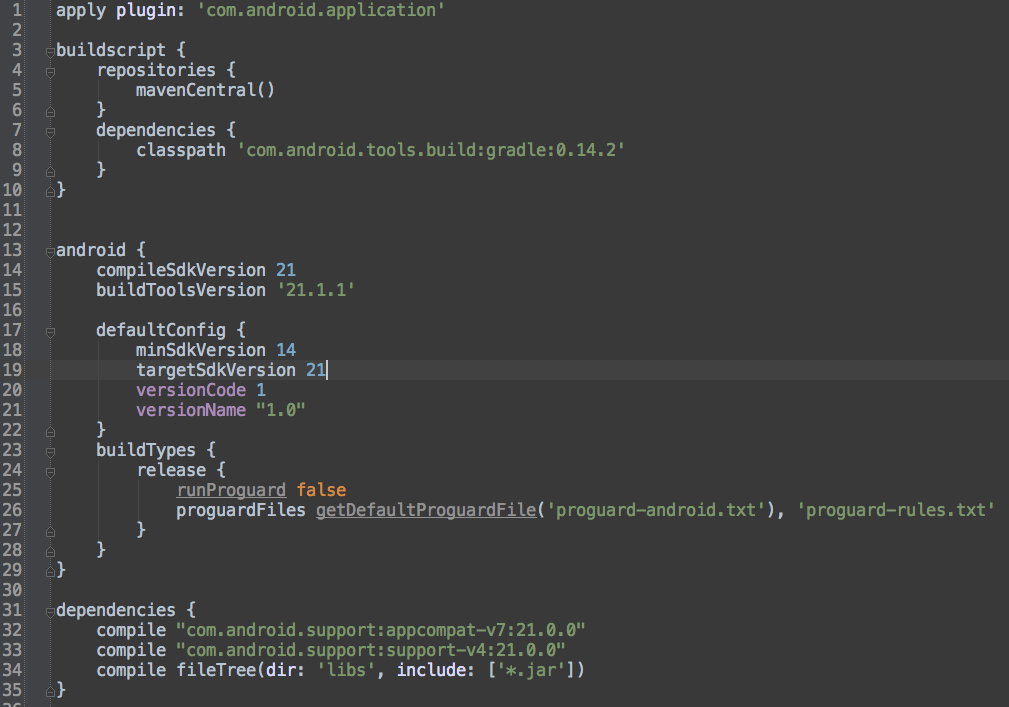Click the fold end marker on line 27
The image size is (1009, 707).
[x=50, y=531]
